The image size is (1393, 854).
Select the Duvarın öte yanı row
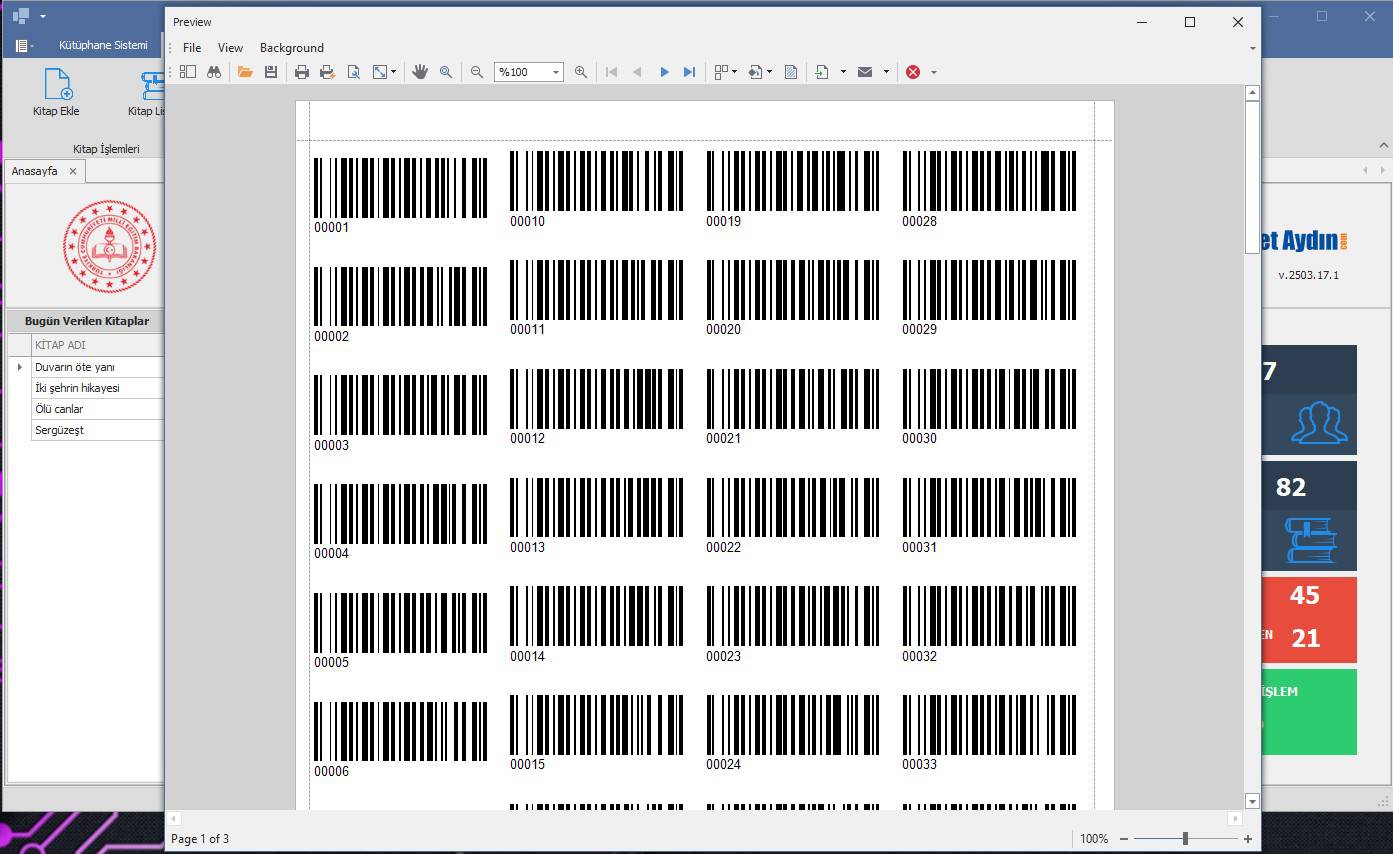click(75, 367)
